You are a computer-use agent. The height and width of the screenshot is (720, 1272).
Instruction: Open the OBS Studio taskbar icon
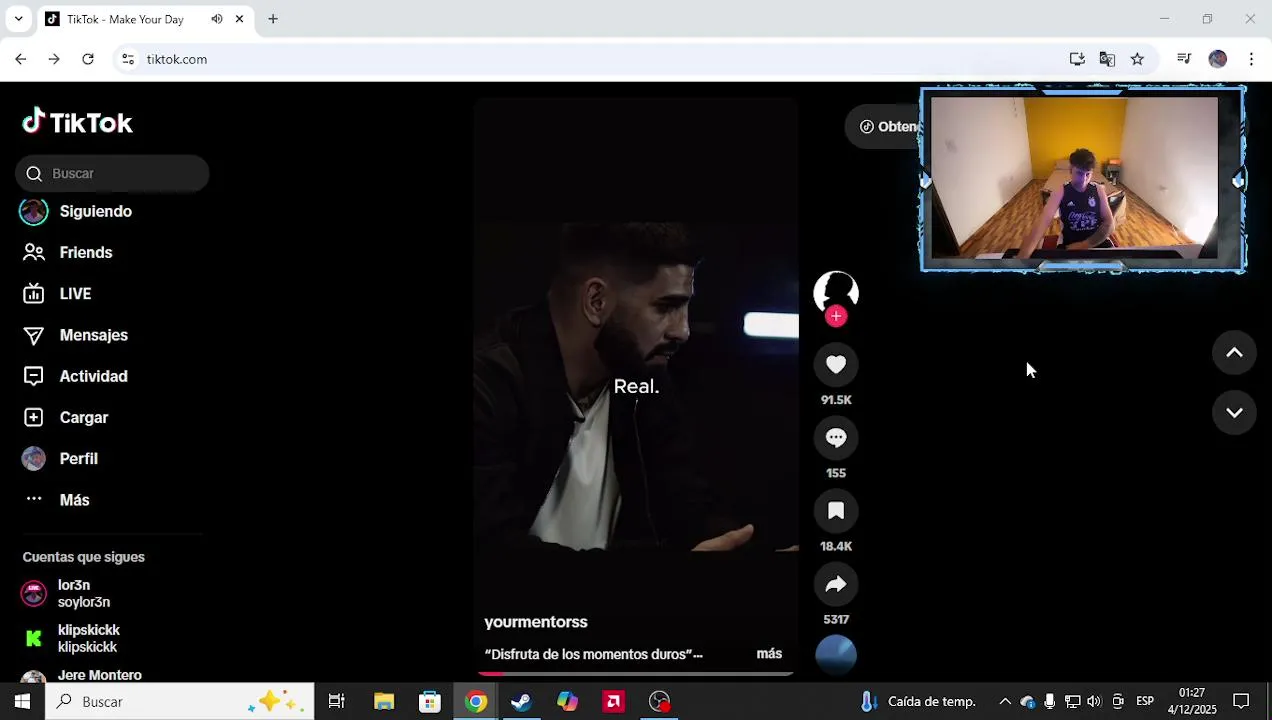[x=660, y=702]
